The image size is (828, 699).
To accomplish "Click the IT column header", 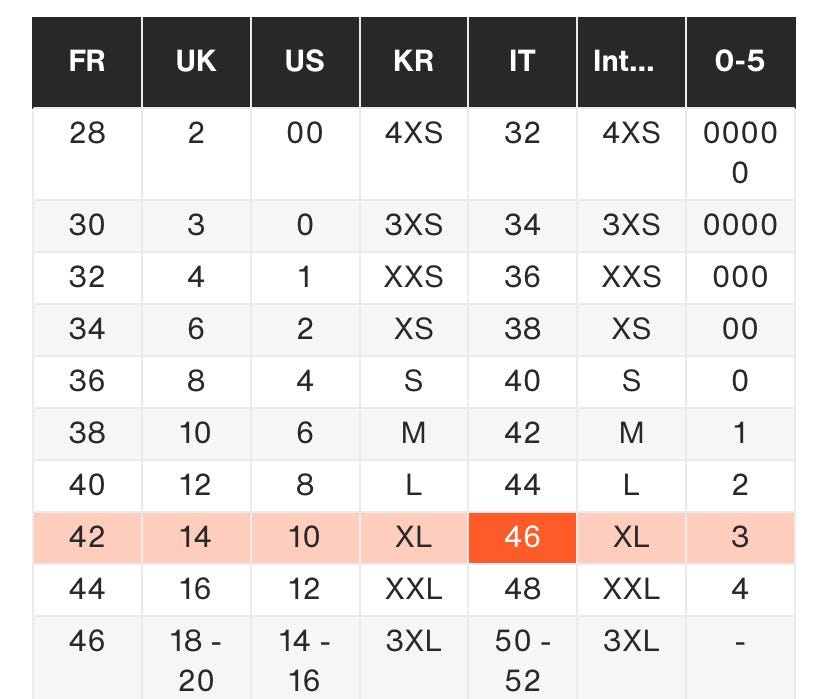I will click(522, 62).
